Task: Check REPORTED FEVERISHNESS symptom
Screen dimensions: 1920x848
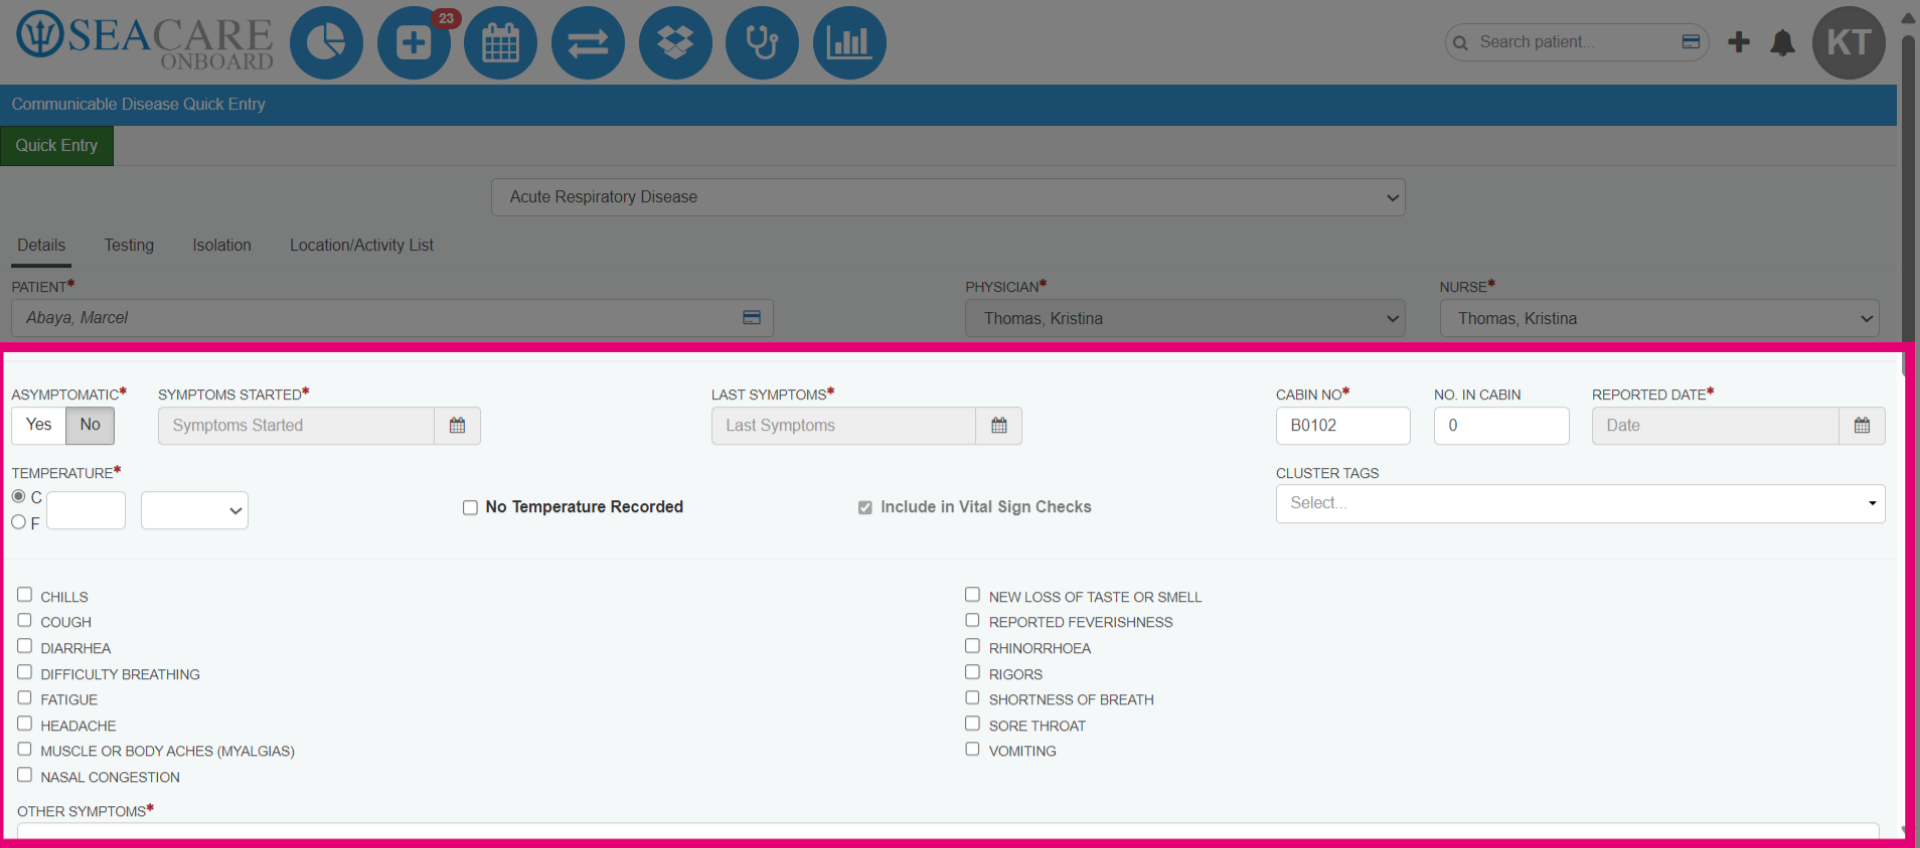Action: pyautogui.click(x=972, y=621)
